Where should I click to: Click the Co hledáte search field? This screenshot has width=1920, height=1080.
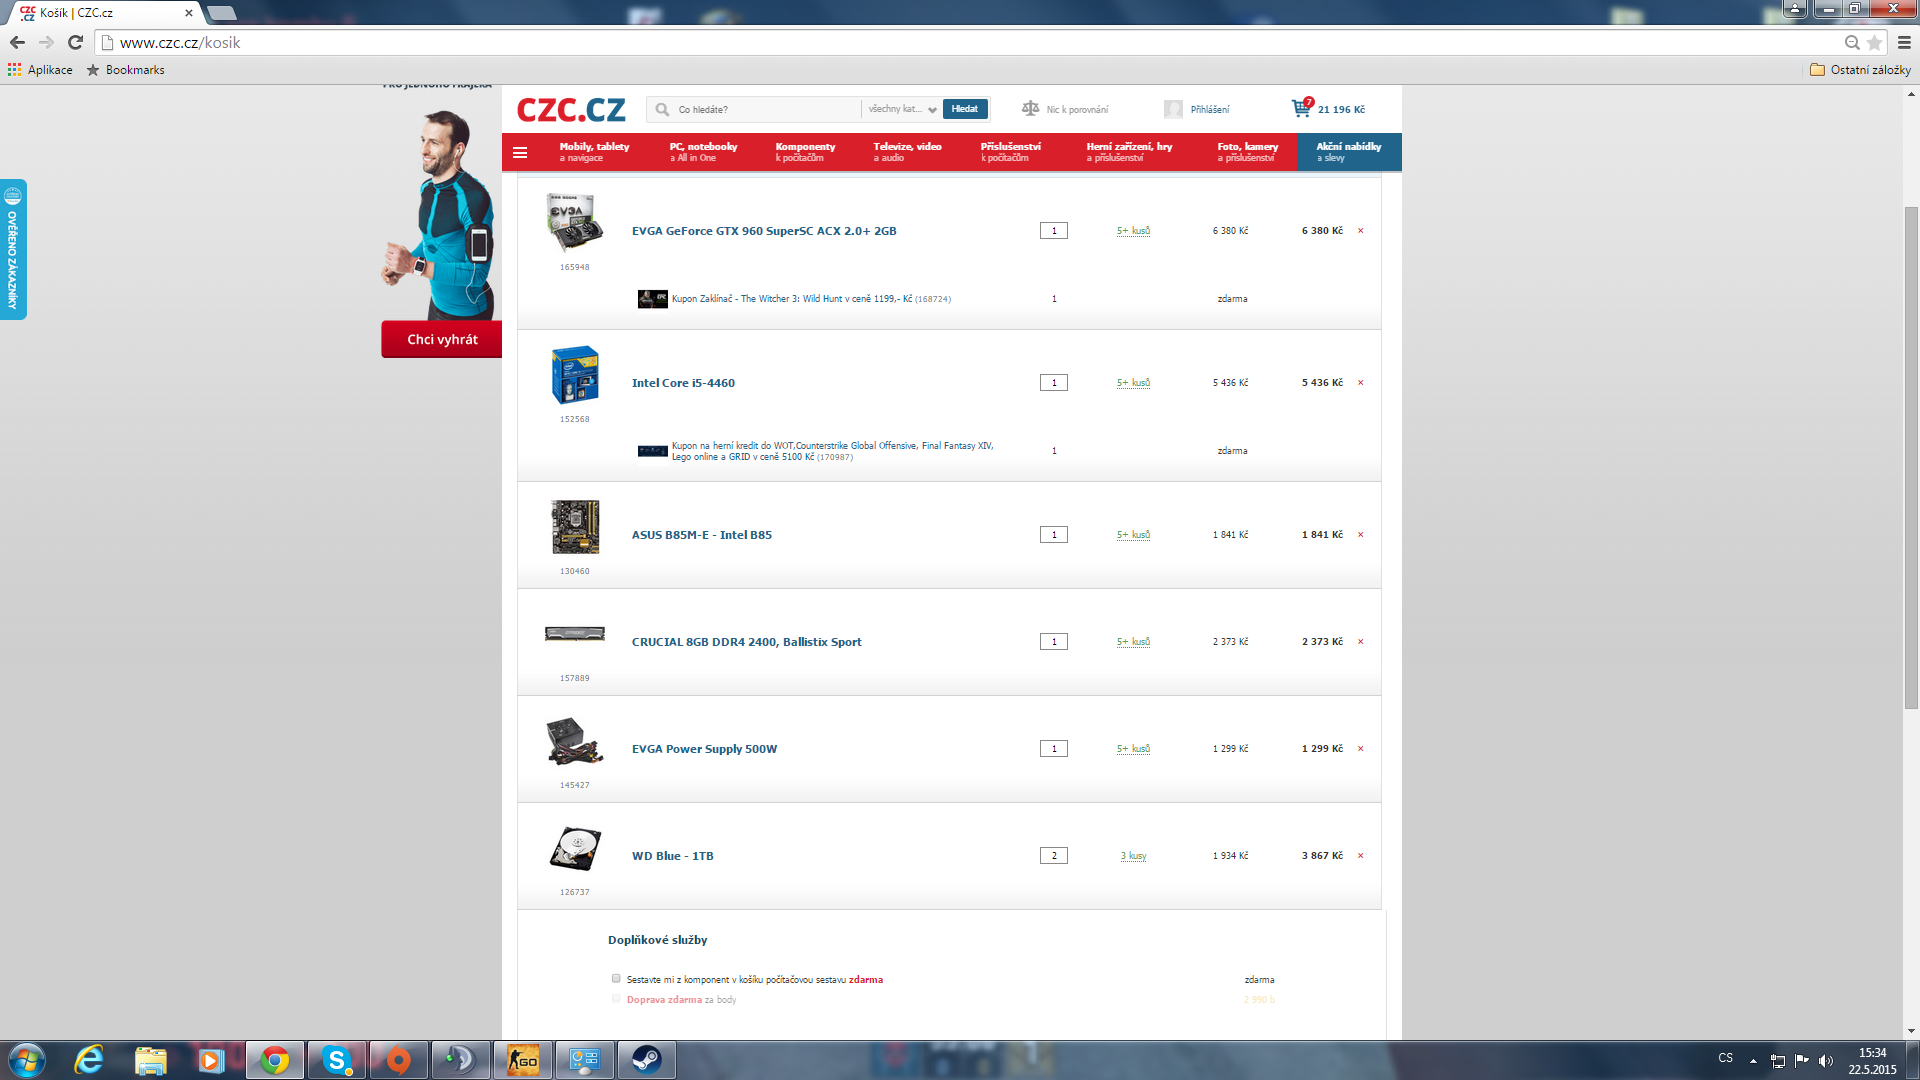point(765,109)
